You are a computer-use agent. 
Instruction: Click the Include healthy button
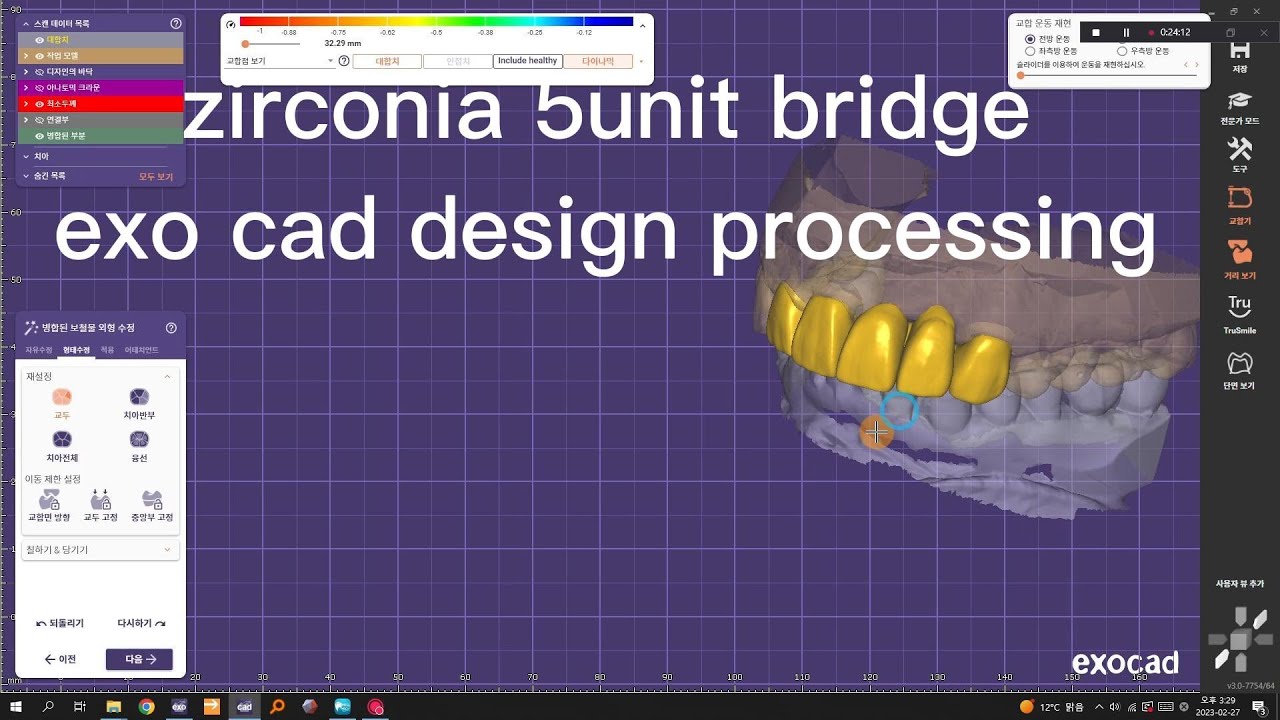coord(528,61)
